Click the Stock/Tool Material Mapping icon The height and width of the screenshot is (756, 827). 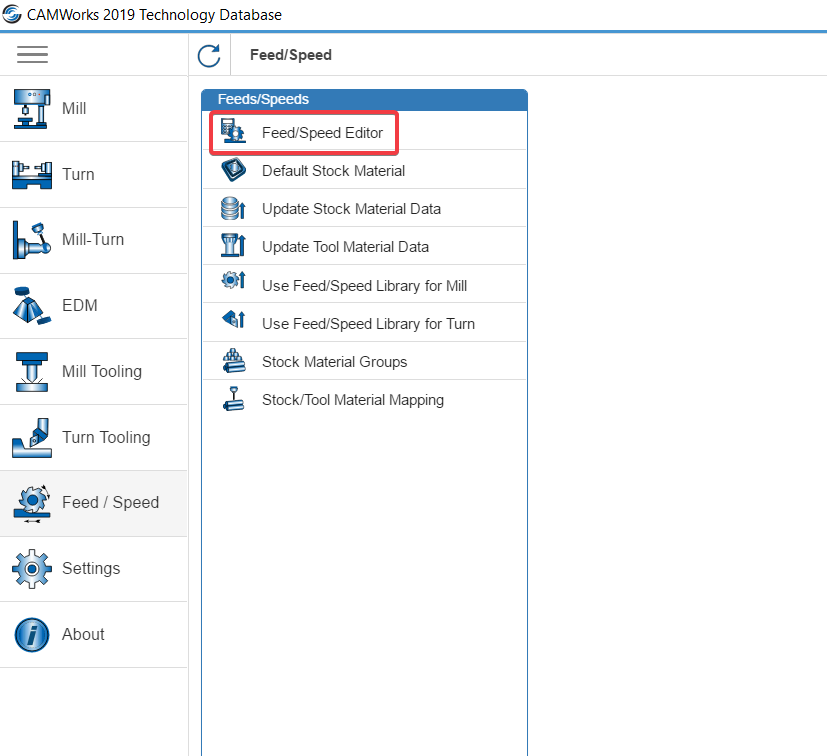[x=233, y=399]
